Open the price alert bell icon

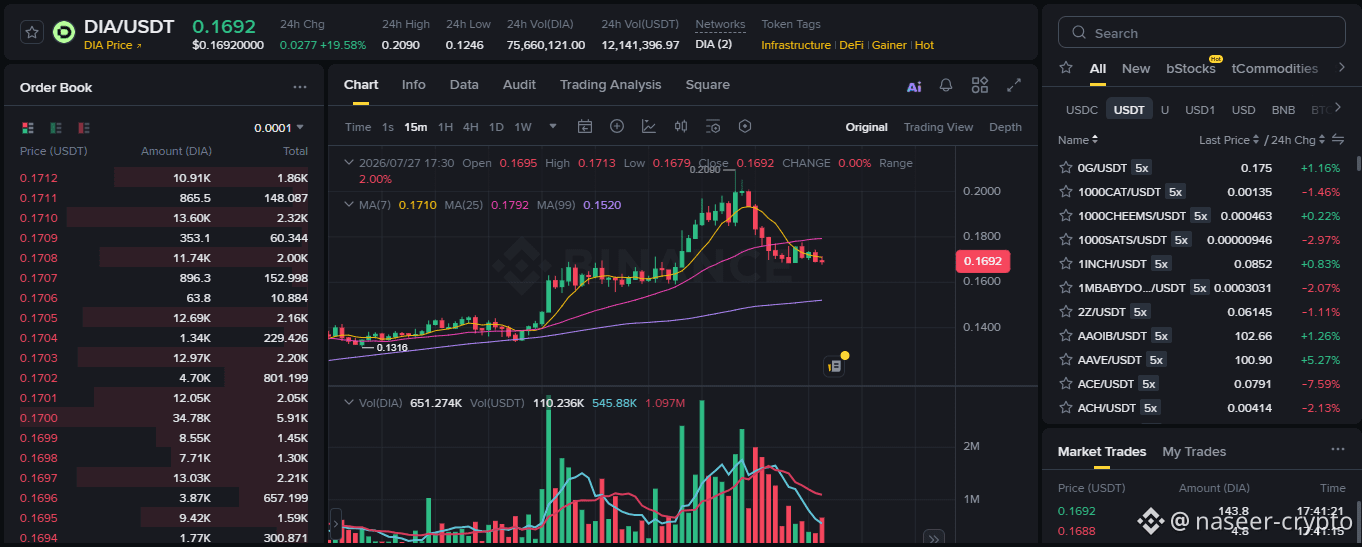pyautogui.click(x=946, y=86)
